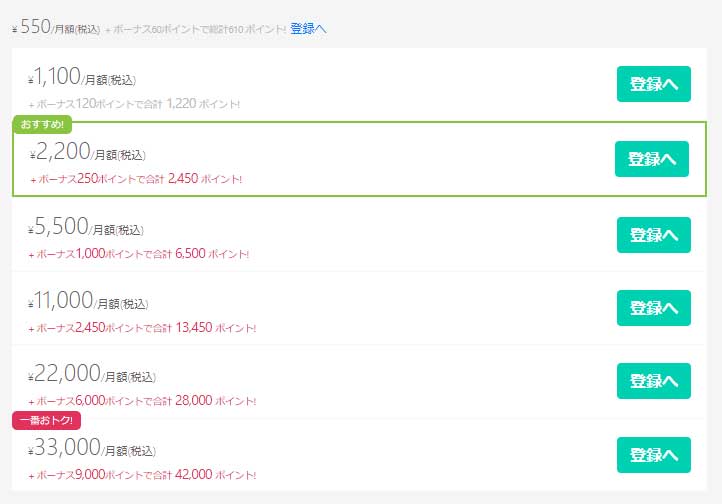
Task: Register for the ¥22,000 monthly plan
Action: coord(653,381)
